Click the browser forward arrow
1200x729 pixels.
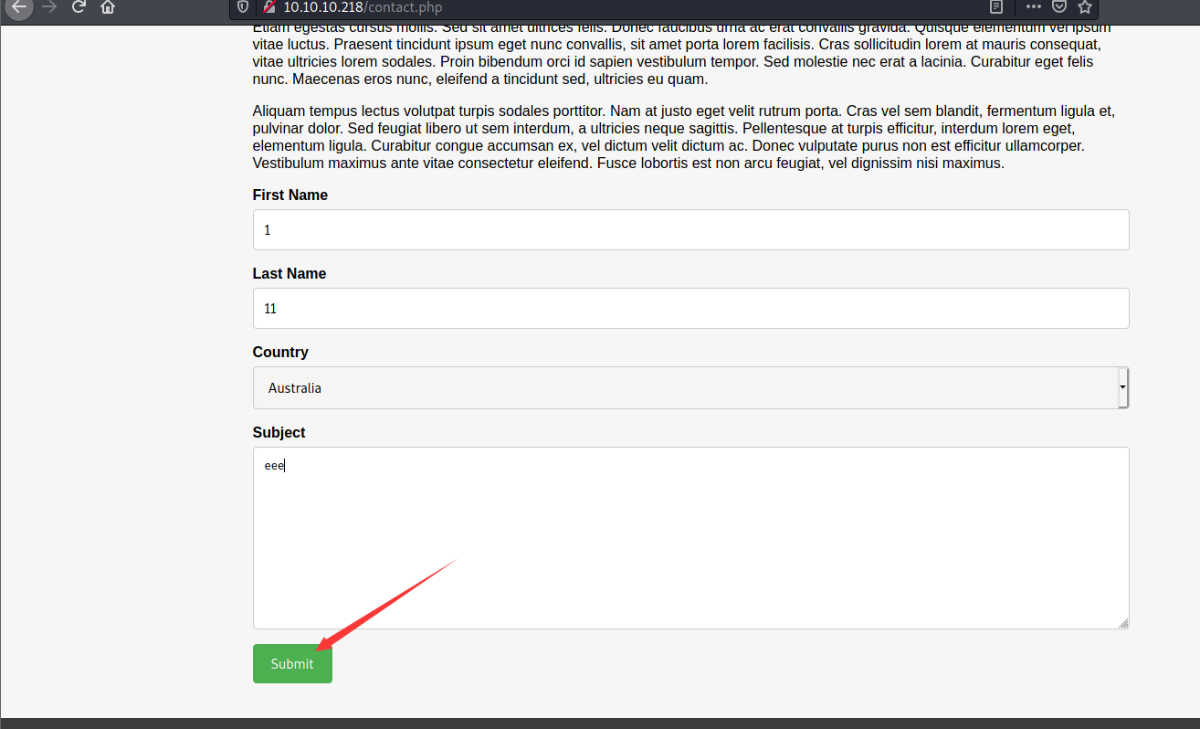(49, 7)
